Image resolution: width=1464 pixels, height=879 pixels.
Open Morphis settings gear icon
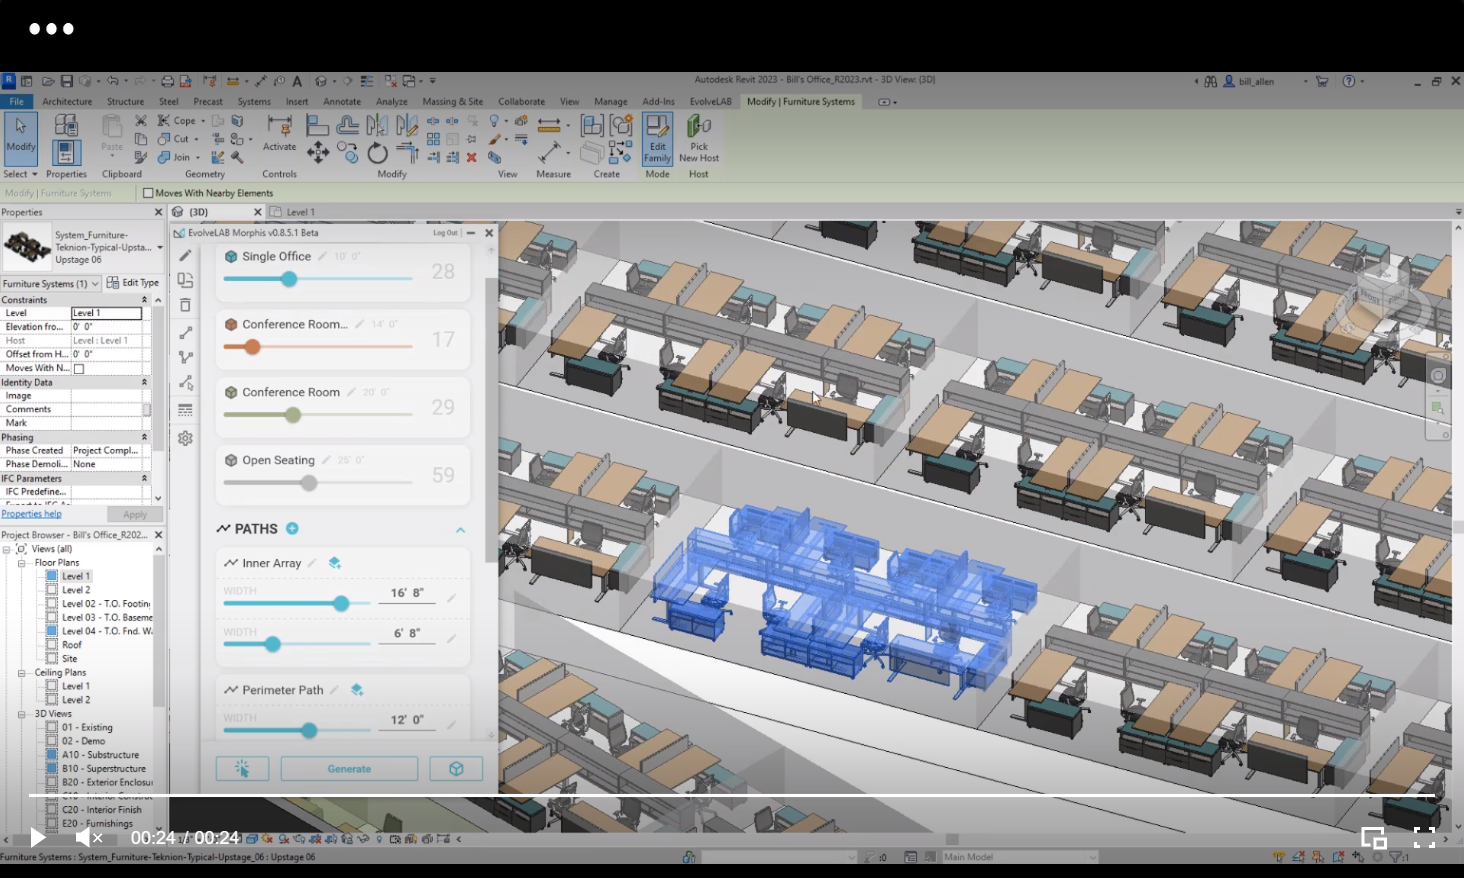[x=185, y=438]
